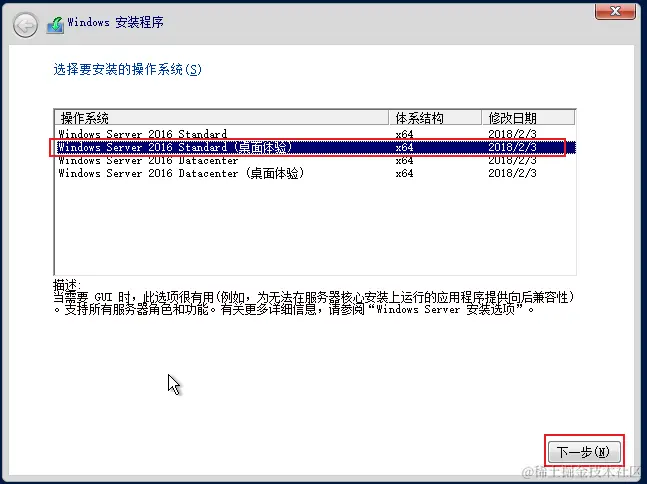This screenshot has width=647, height=484.
Task: Click x64 in the first Standard row
Action: click(404, 134)
